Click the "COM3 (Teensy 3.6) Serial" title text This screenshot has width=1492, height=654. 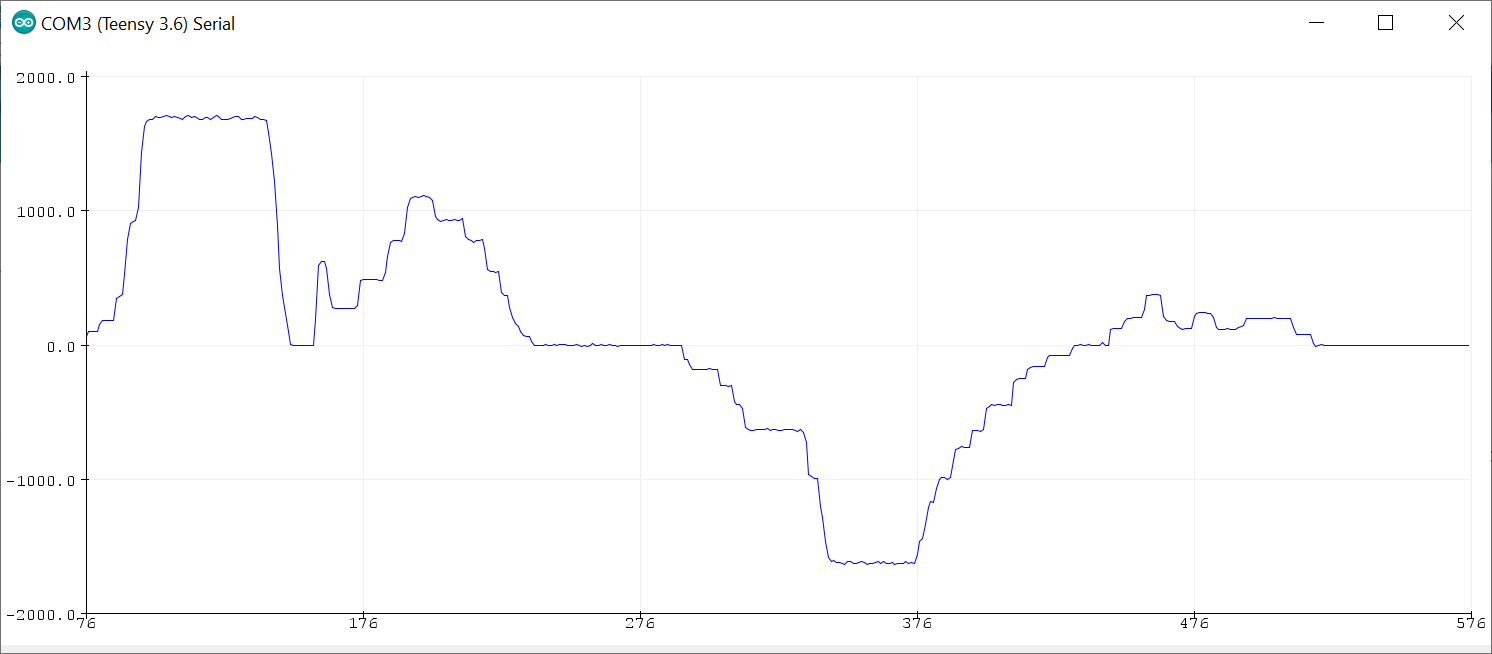click(x=138, y=24)
